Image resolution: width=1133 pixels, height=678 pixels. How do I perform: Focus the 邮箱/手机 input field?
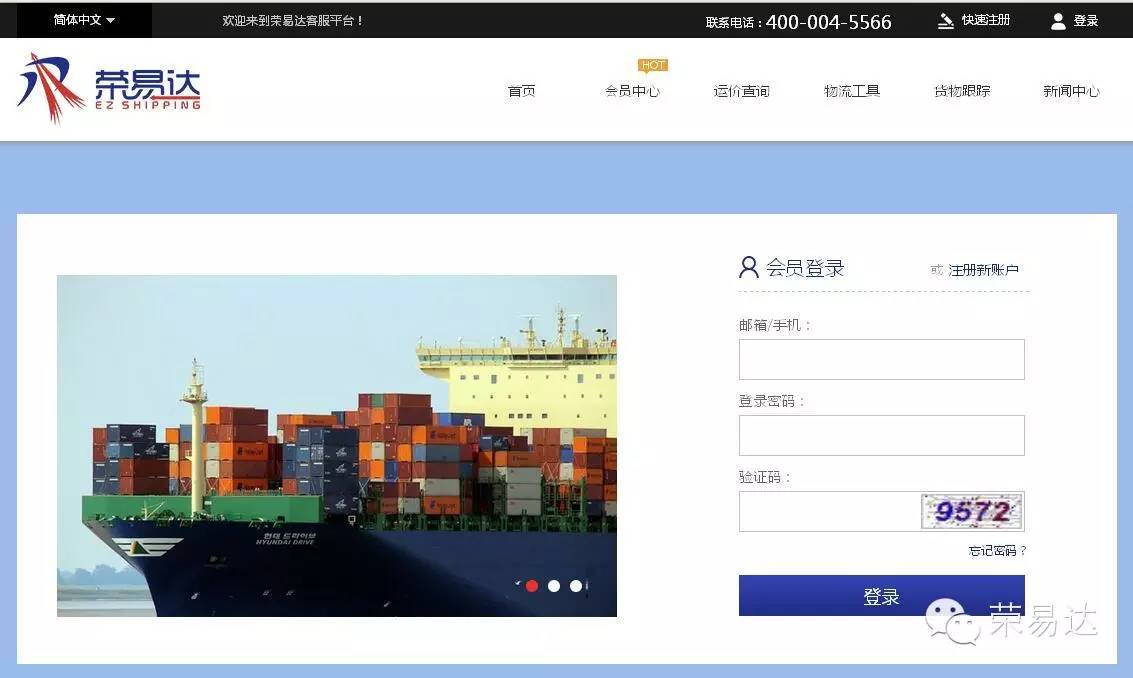point(881,359)
